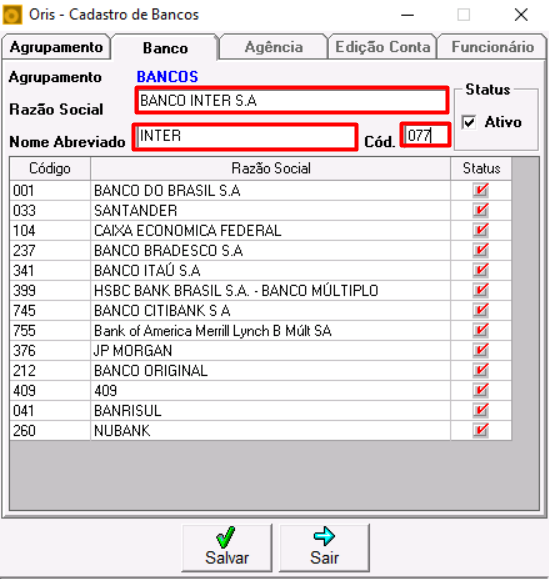Toggle status check for NUBANK row
The width and height of the screenshot is (549, 579).
[x=481, y=430]
